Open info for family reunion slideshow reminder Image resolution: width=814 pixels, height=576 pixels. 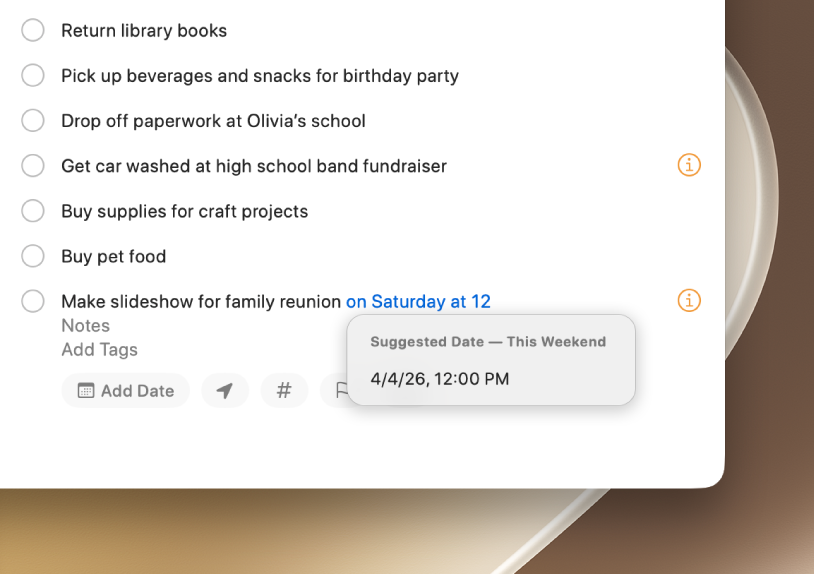point(689,301)
